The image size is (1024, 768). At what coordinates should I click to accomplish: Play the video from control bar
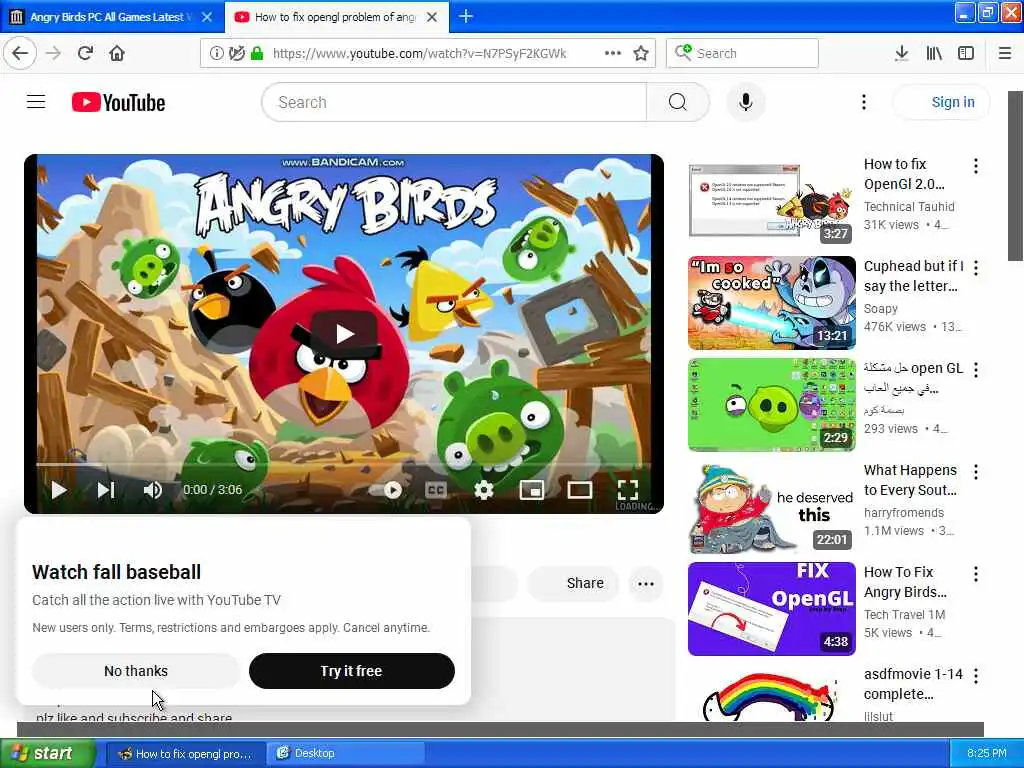point(59,490)
